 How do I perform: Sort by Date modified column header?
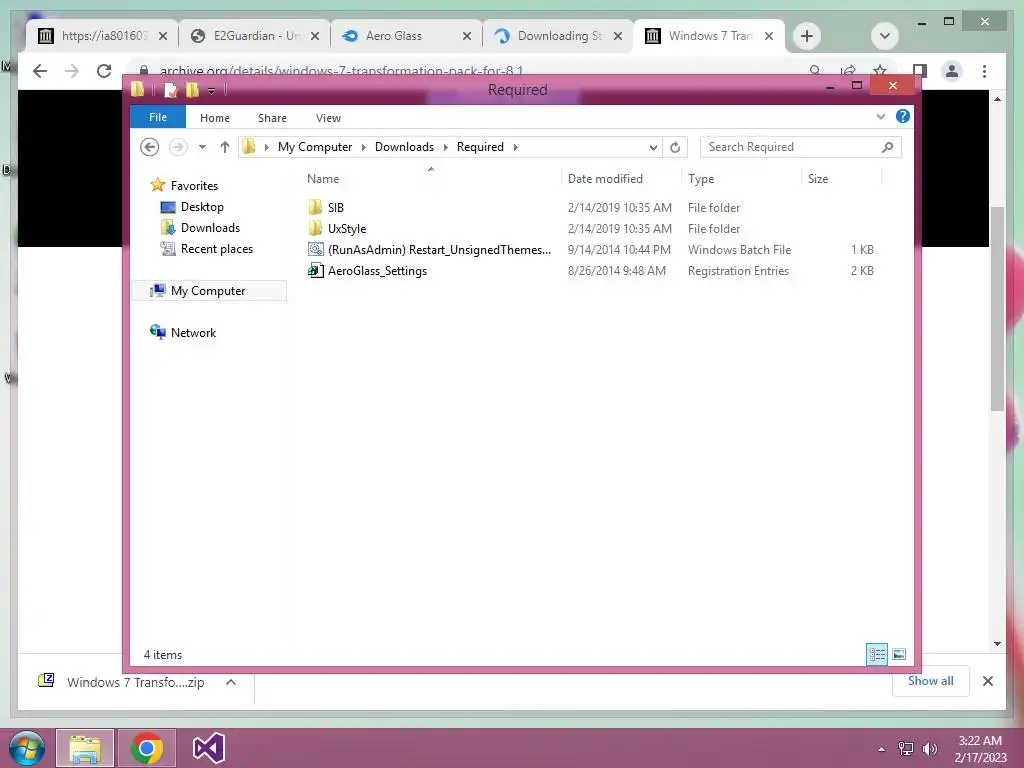point(605,179)
